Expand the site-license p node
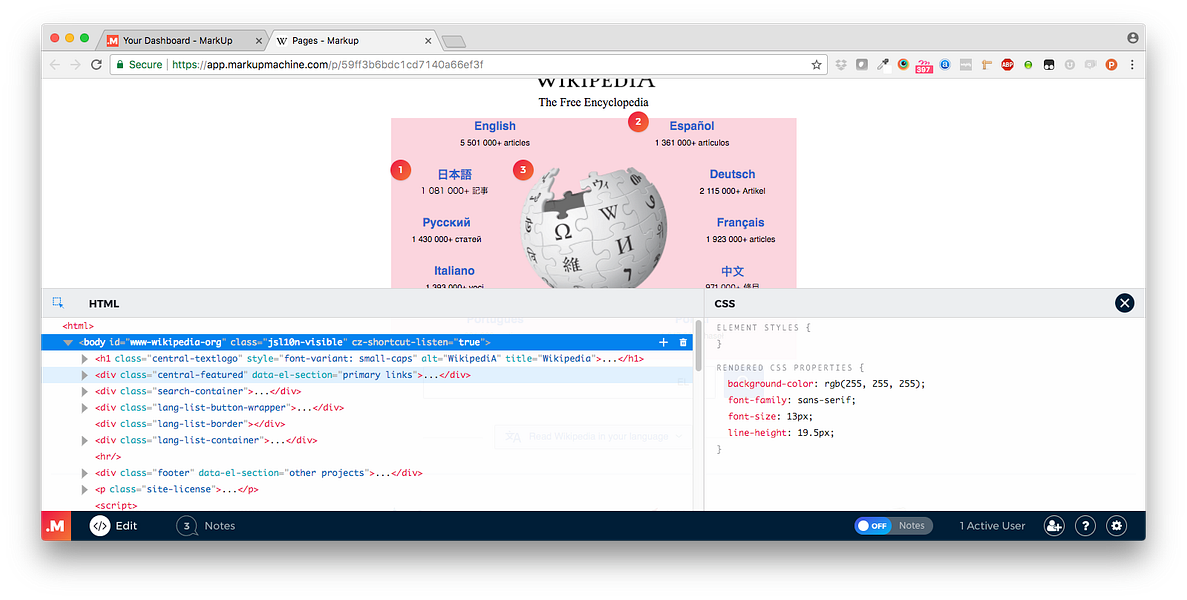This screenshot has height=600, width=1187. pos(85,490)
